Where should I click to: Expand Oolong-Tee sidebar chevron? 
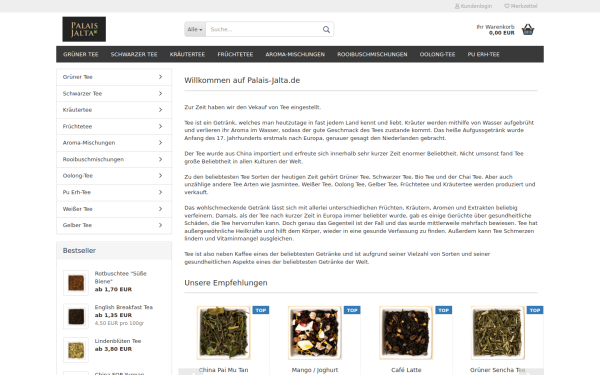160,176
